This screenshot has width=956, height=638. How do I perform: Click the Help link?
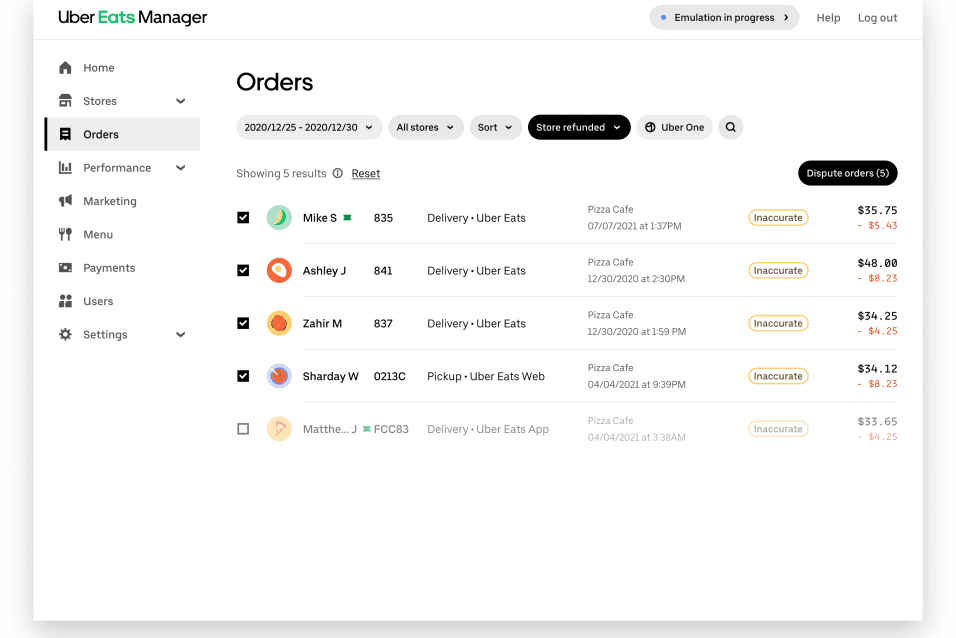pos(828,18)
